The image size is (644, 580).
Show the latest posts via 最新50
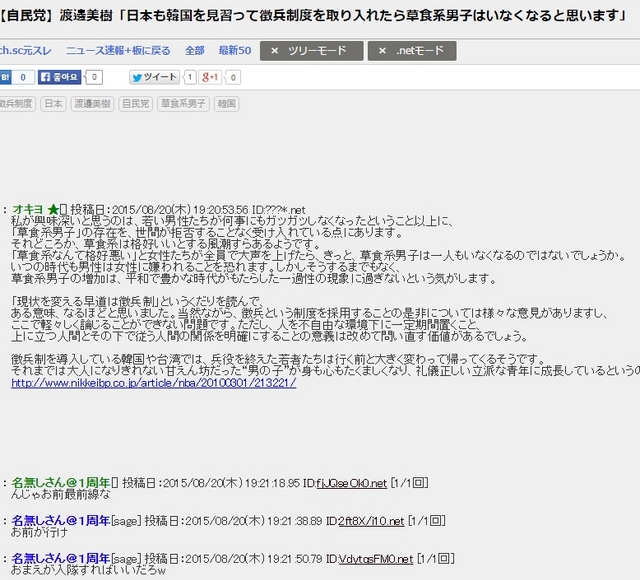[x=235, y=51]
